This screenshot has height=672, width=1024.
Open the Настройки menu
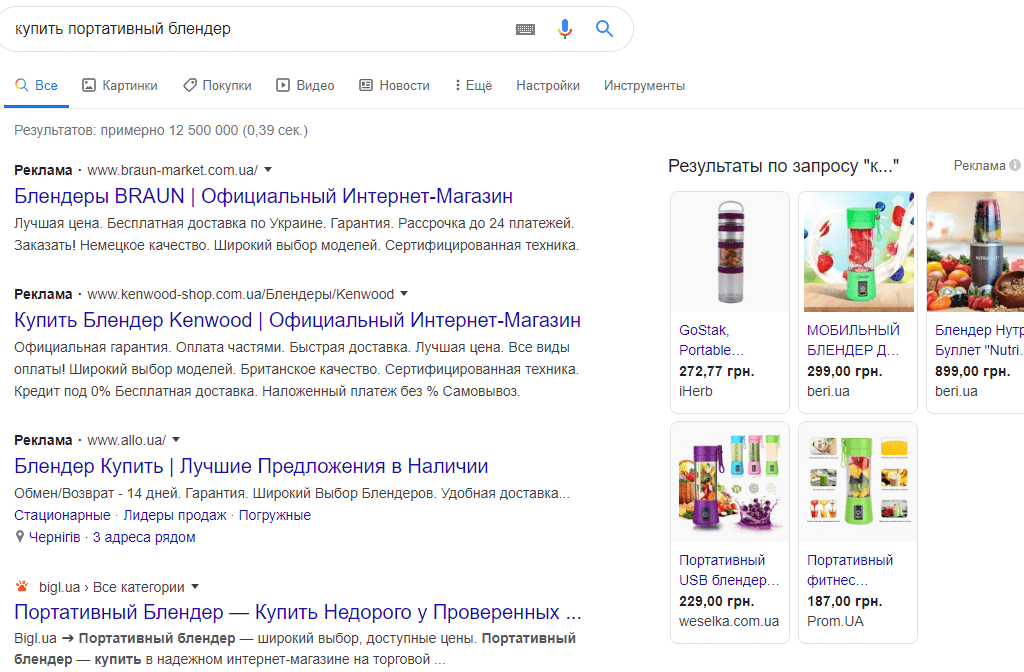click(548, 85)
